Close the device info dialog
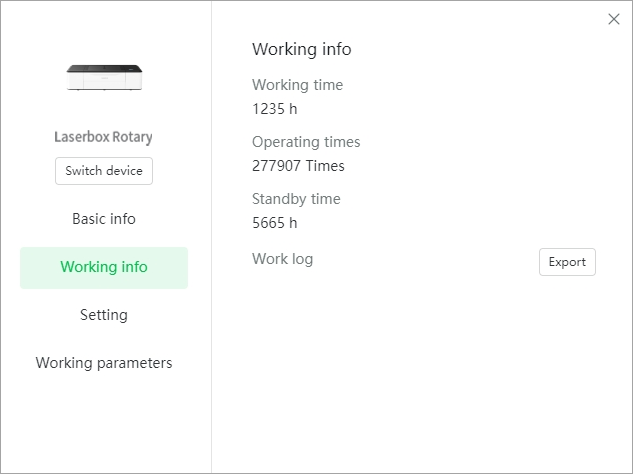633x474 pixels. pyautogui.click(x=614, y=19)
